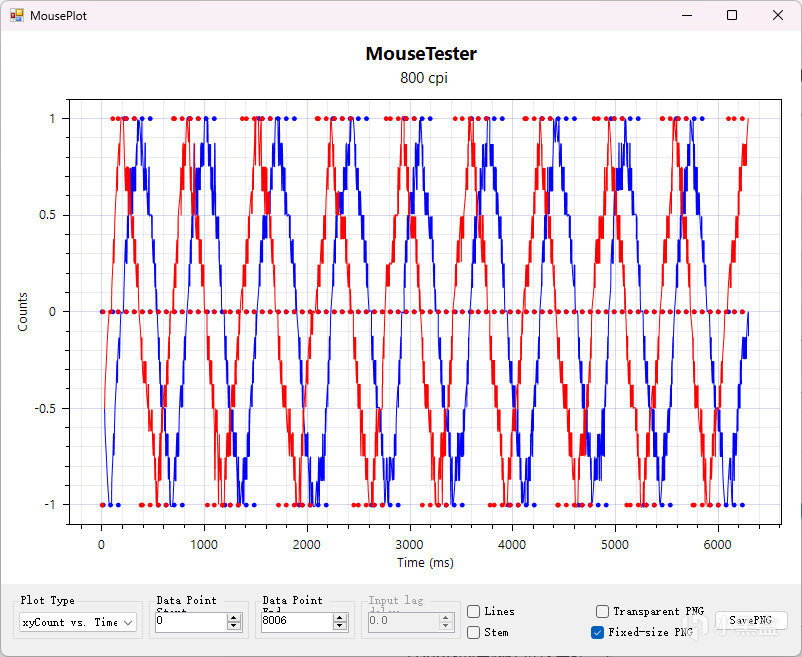Toggle the Transparent PNG checkbox
The height and width of the screenshot is (657, 802).
tap(603, 611)
